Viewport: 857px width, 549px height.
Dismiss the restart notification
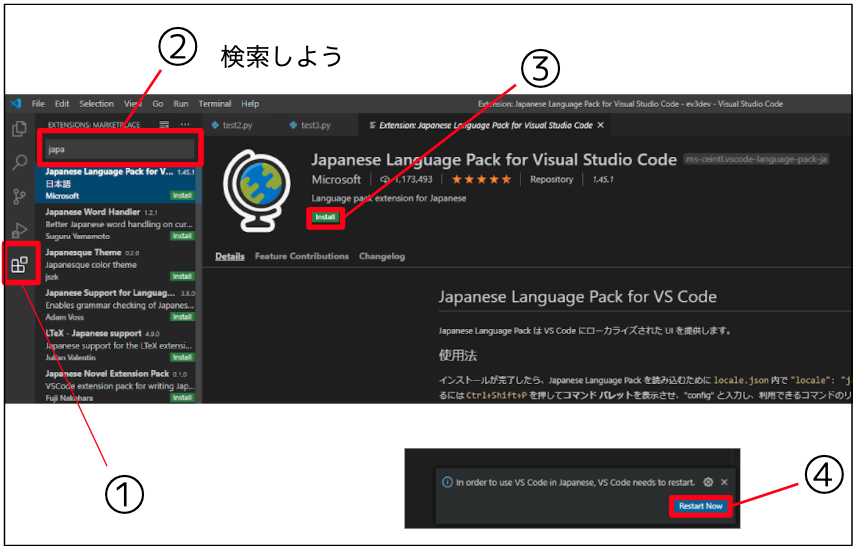[724, 482]
